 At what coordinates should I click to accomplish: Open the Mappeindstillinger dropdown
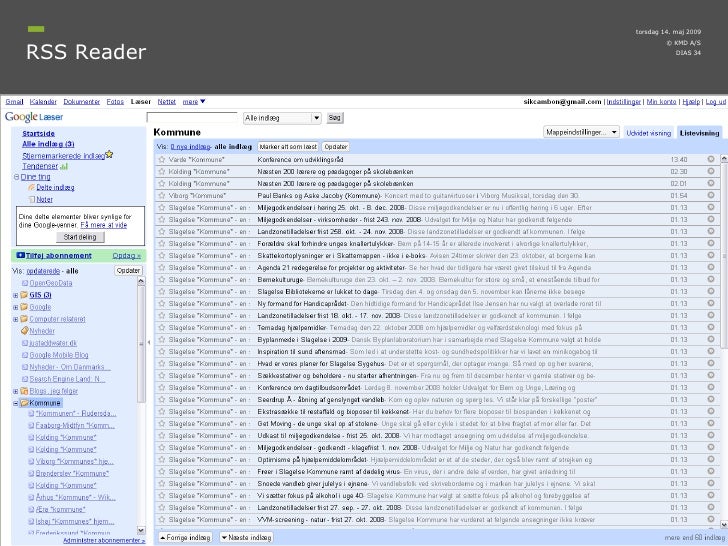coord(581,132)
